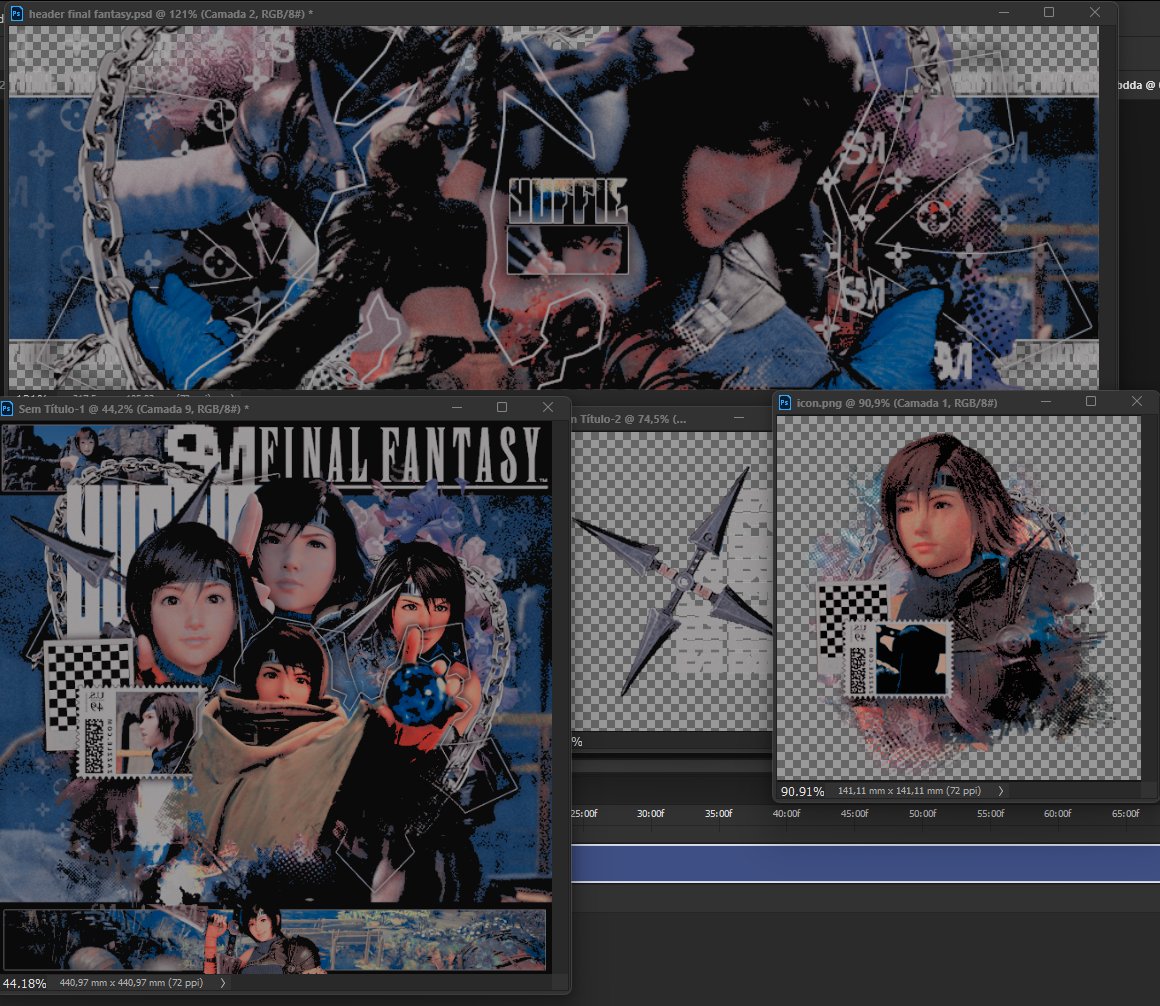Click the small YUFFIE logo in header canvas
1160x1006 pixels.
coord(568,200)
